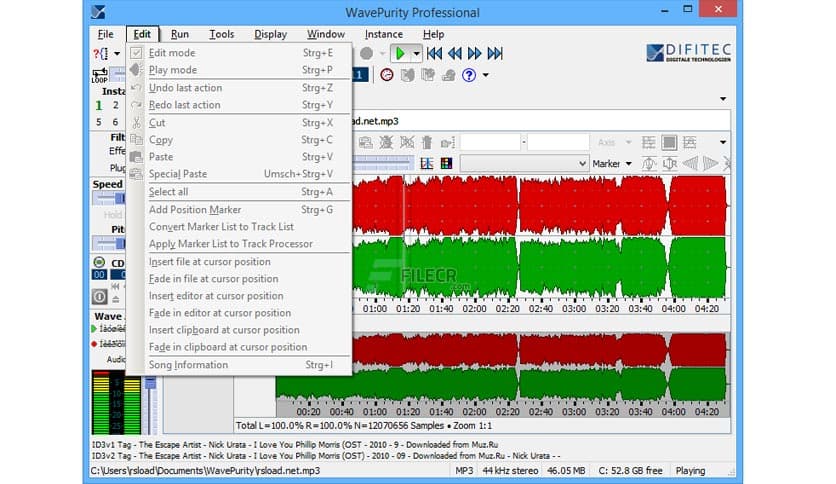Select instance number 5
Screen dimensions: 836x484
point(99,122)
